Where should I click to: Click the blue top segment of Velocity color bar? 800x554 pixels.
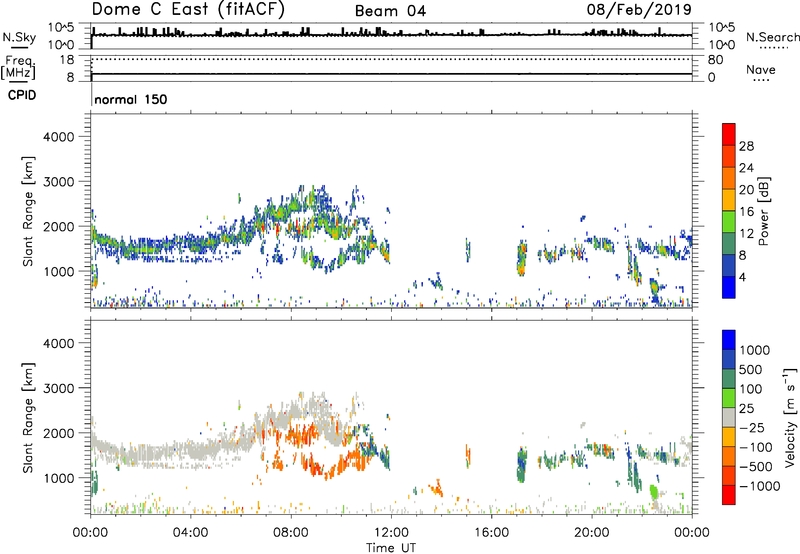(x=729, y=340)
